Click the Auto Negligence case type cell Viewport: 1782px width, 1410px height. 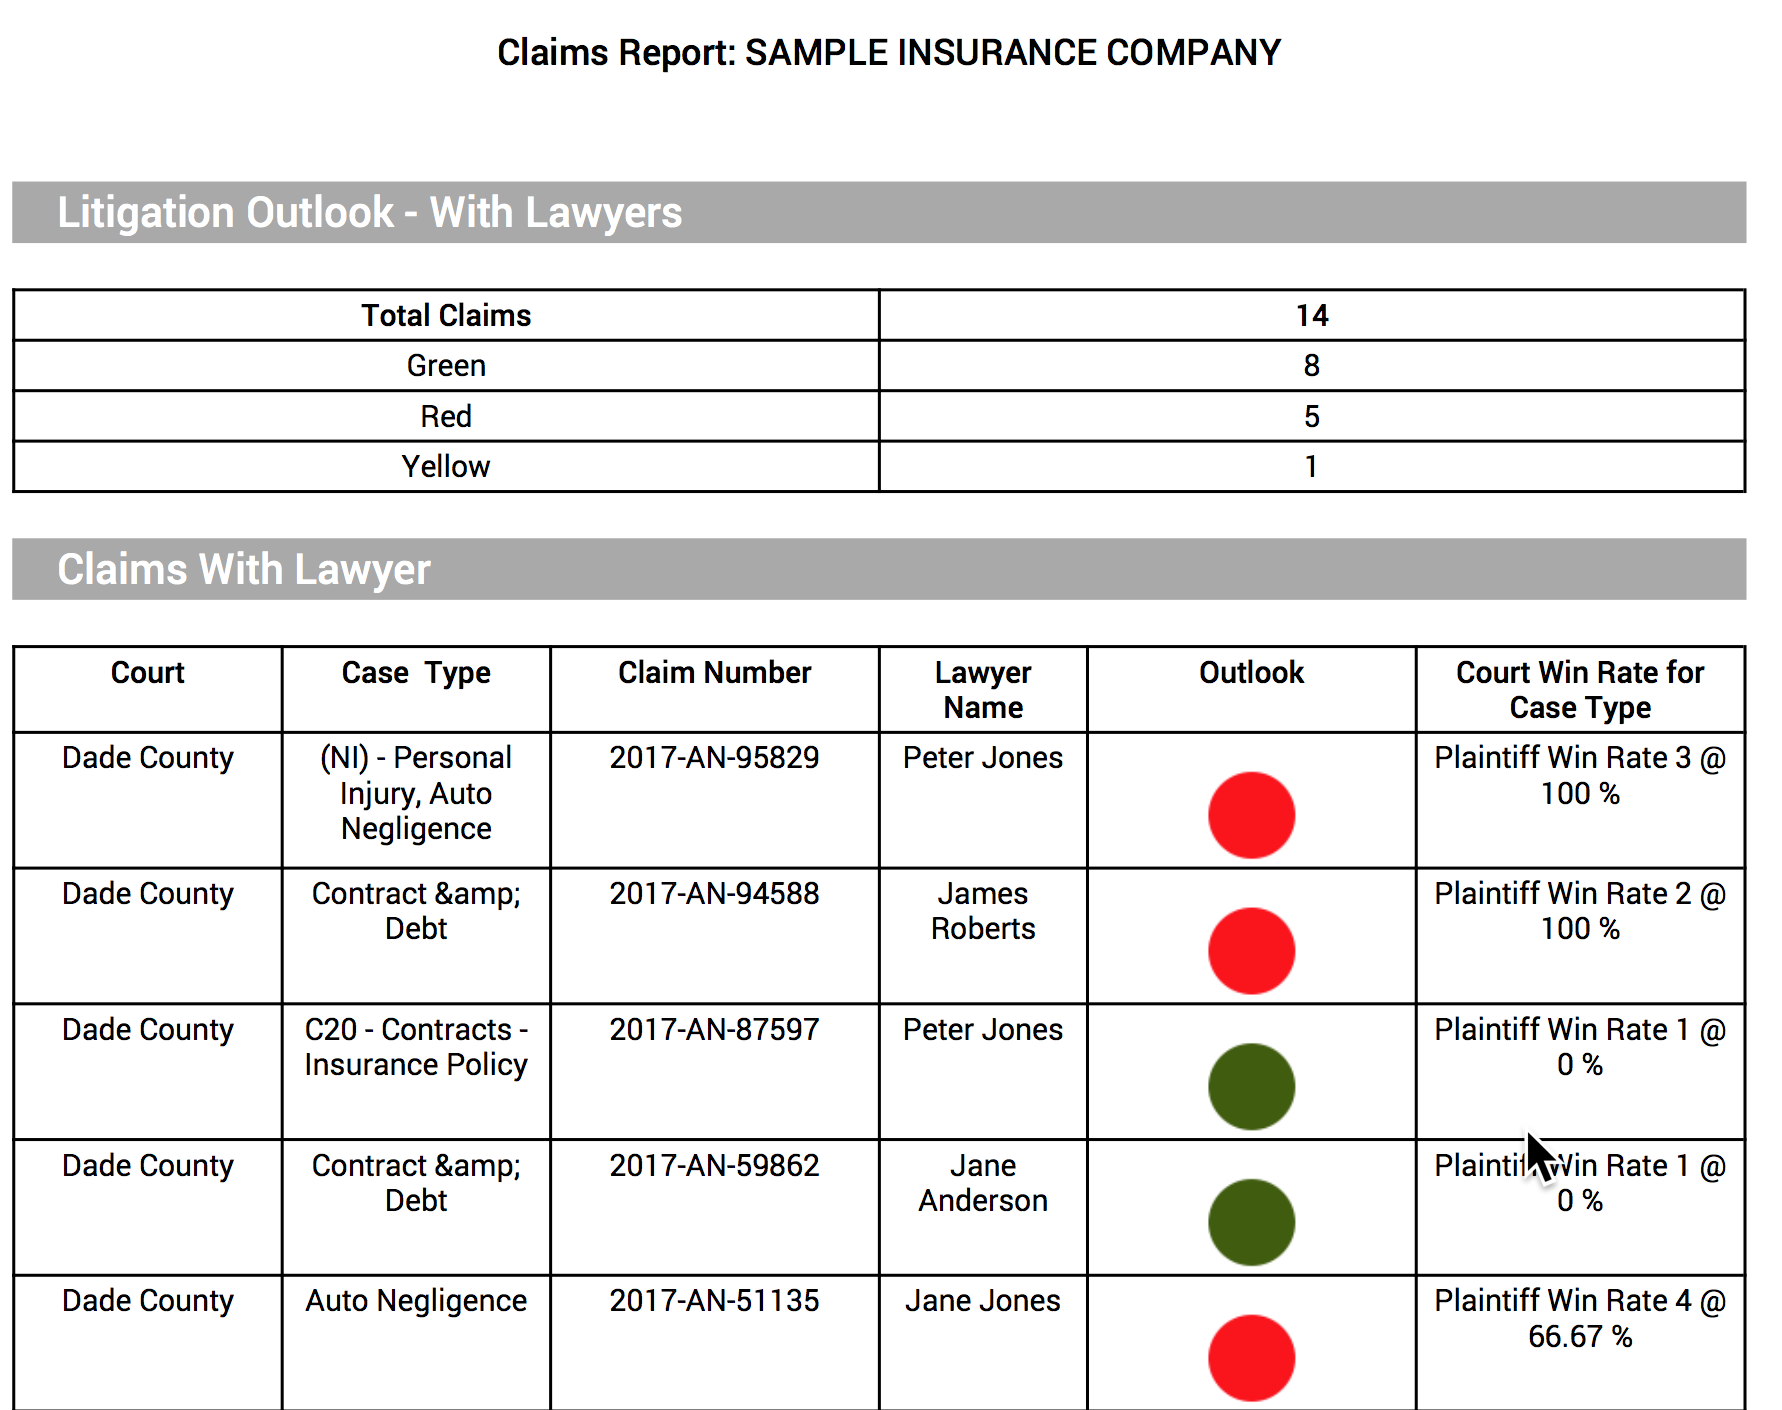coord(416,1300)
